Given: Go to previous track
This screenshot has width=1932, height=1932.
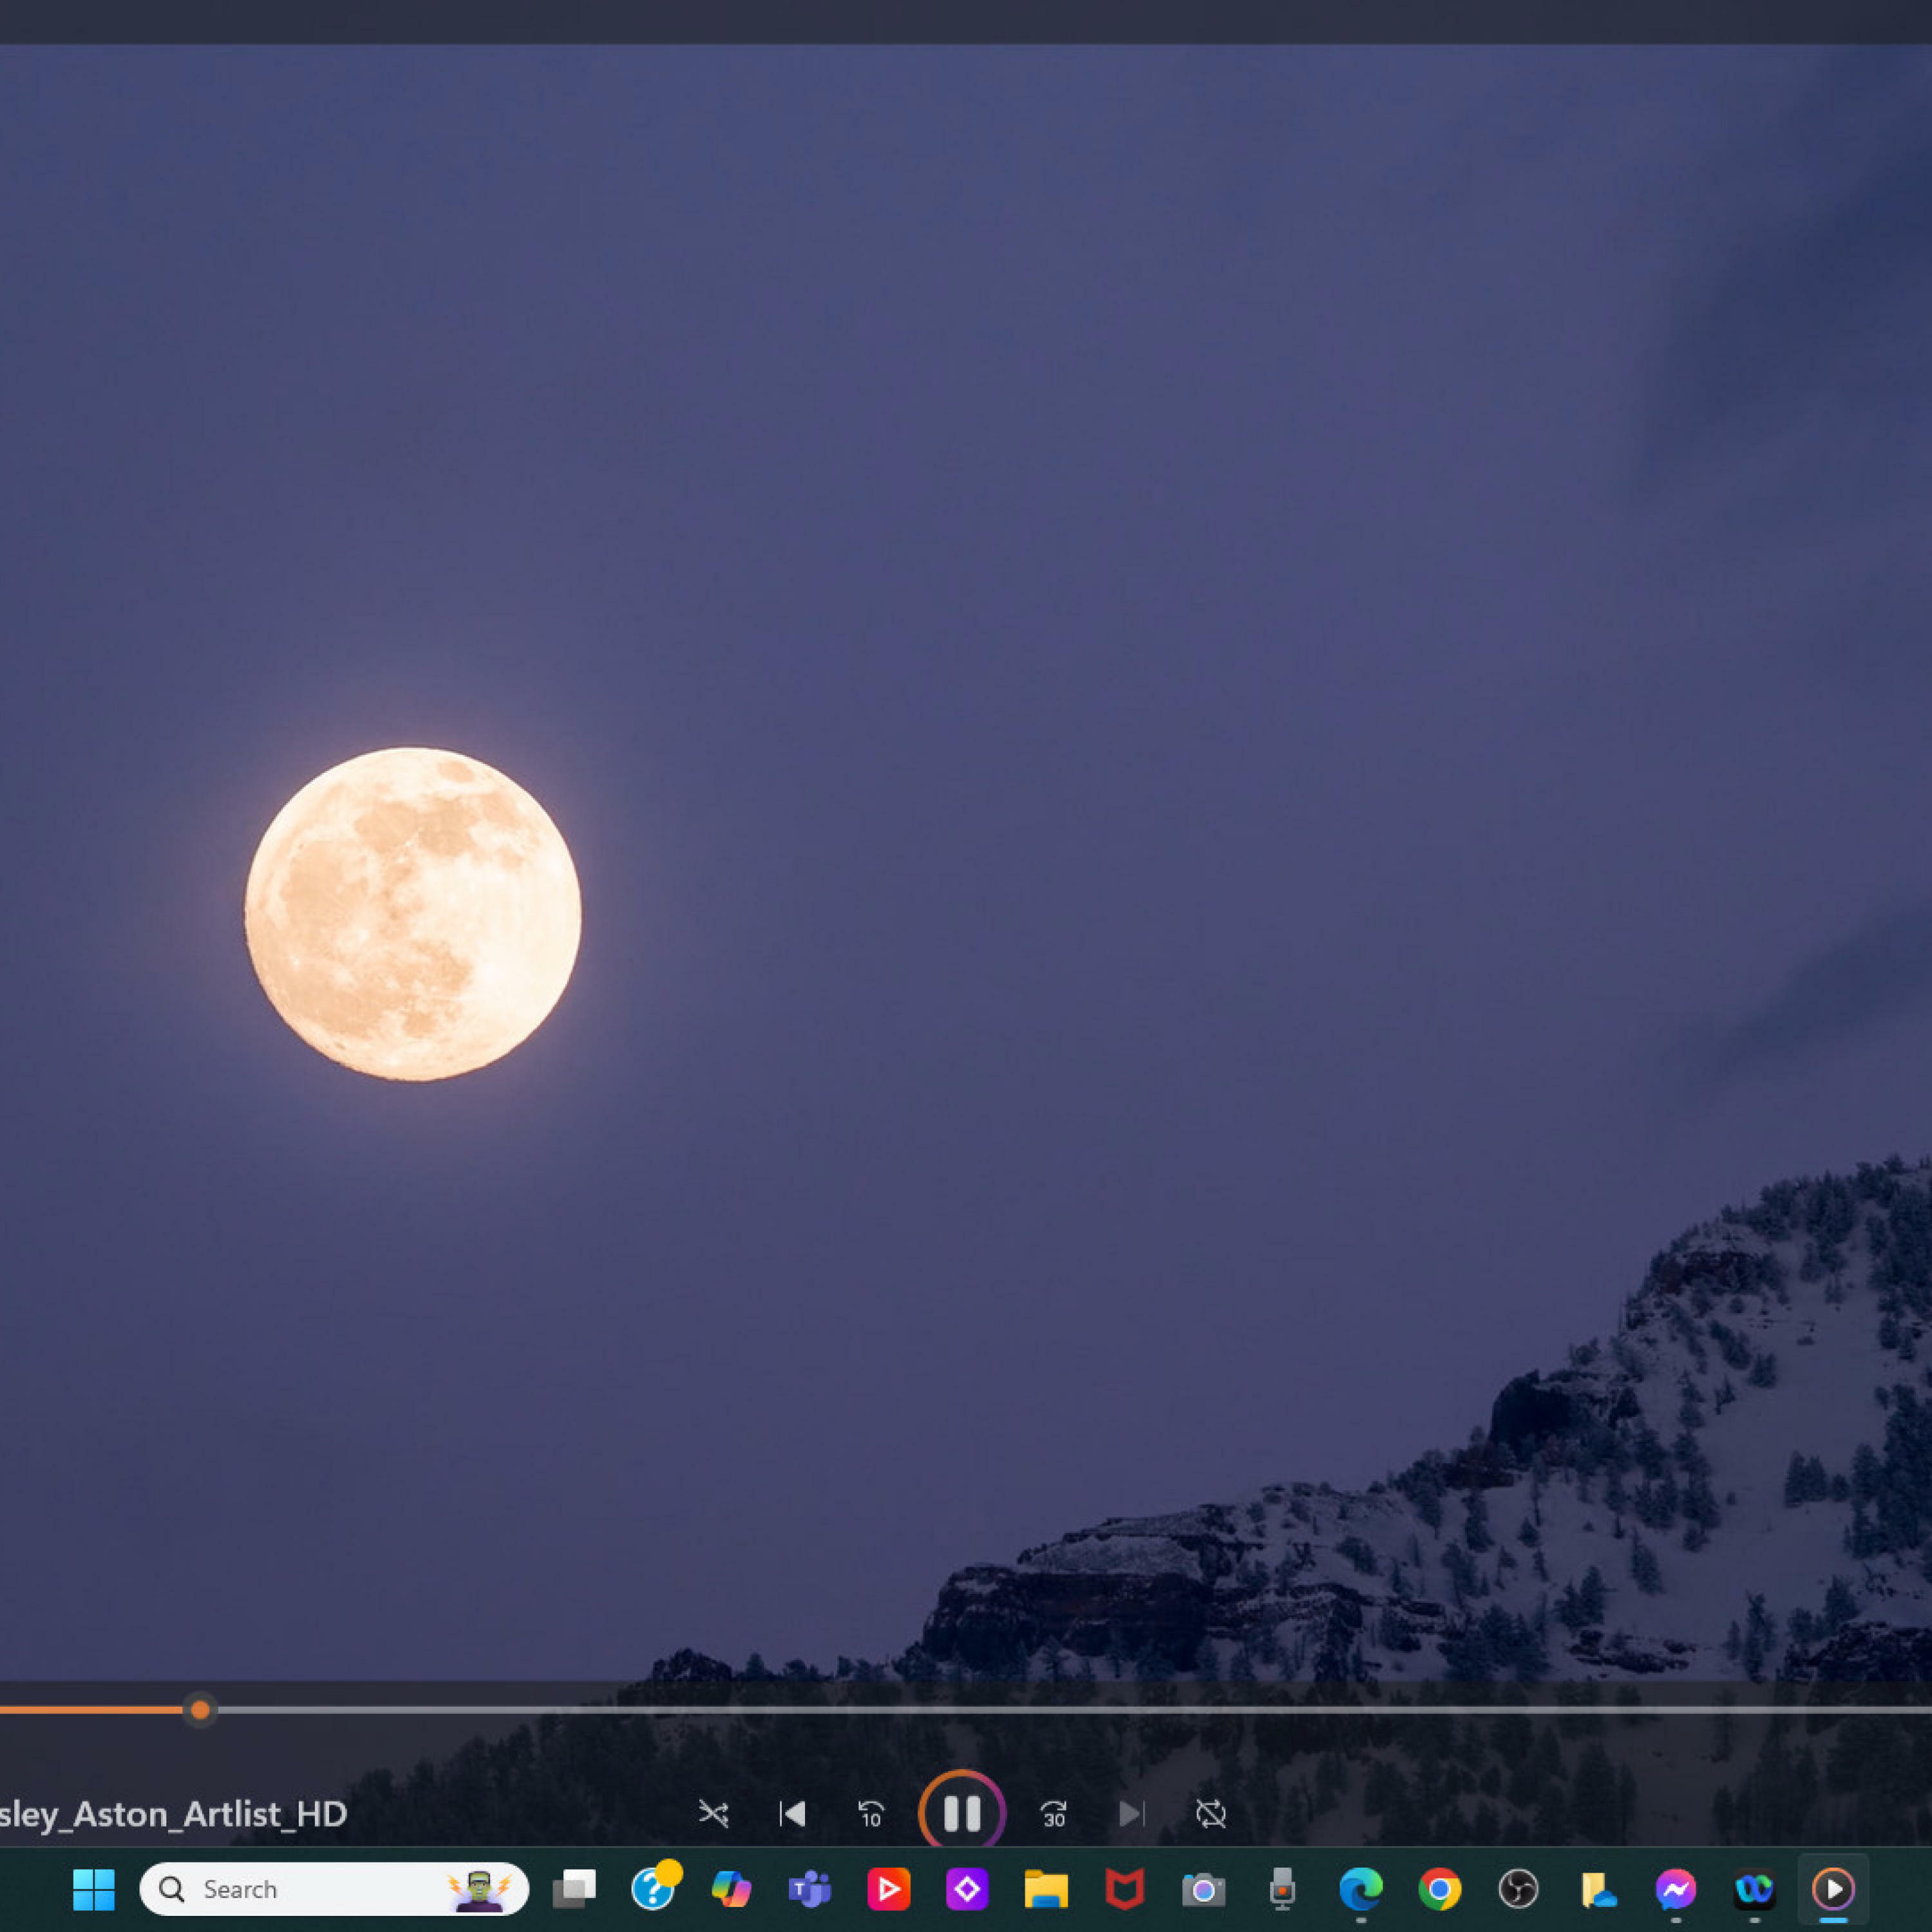Looking at the screenshot, I should coord(792,1813).
